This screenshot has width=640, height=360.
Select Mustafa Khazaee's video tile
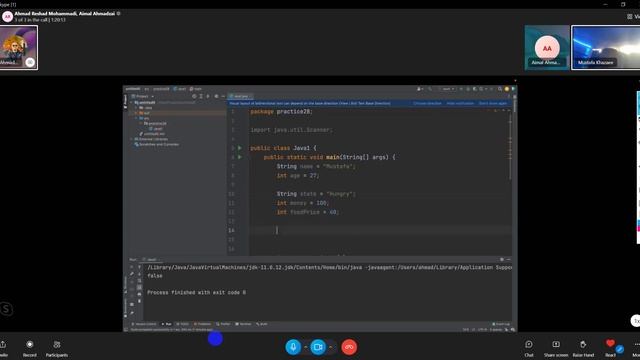click(x=606, y=47)
